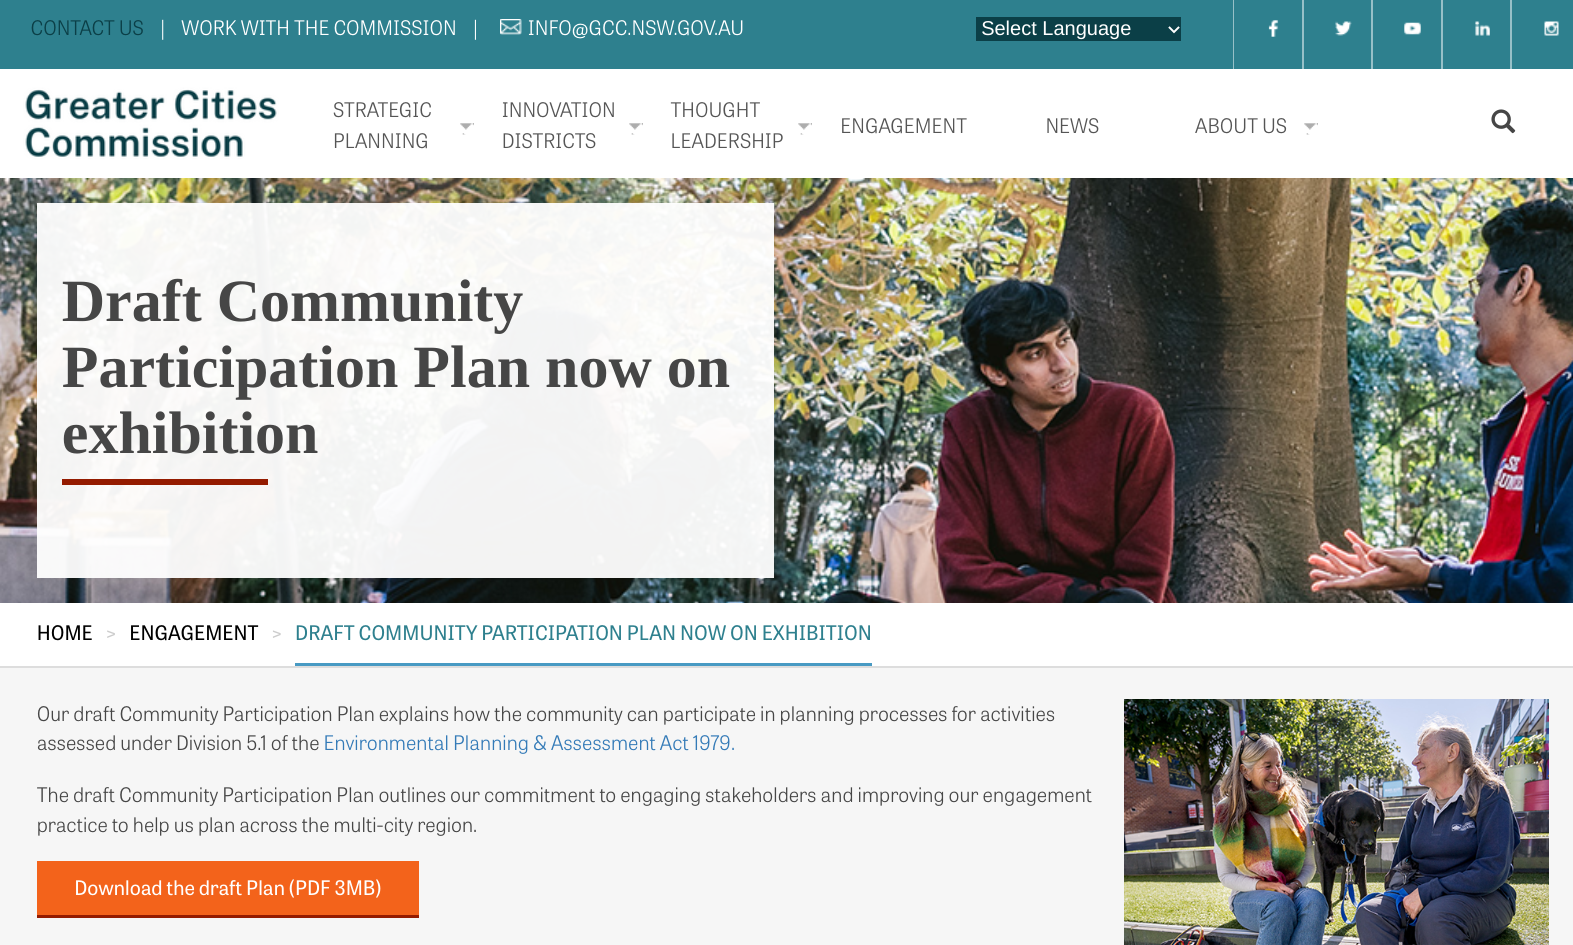Click the photo of two women with dog
Viewport: 1573px width, 945px height.
(x=1336, y=822)
